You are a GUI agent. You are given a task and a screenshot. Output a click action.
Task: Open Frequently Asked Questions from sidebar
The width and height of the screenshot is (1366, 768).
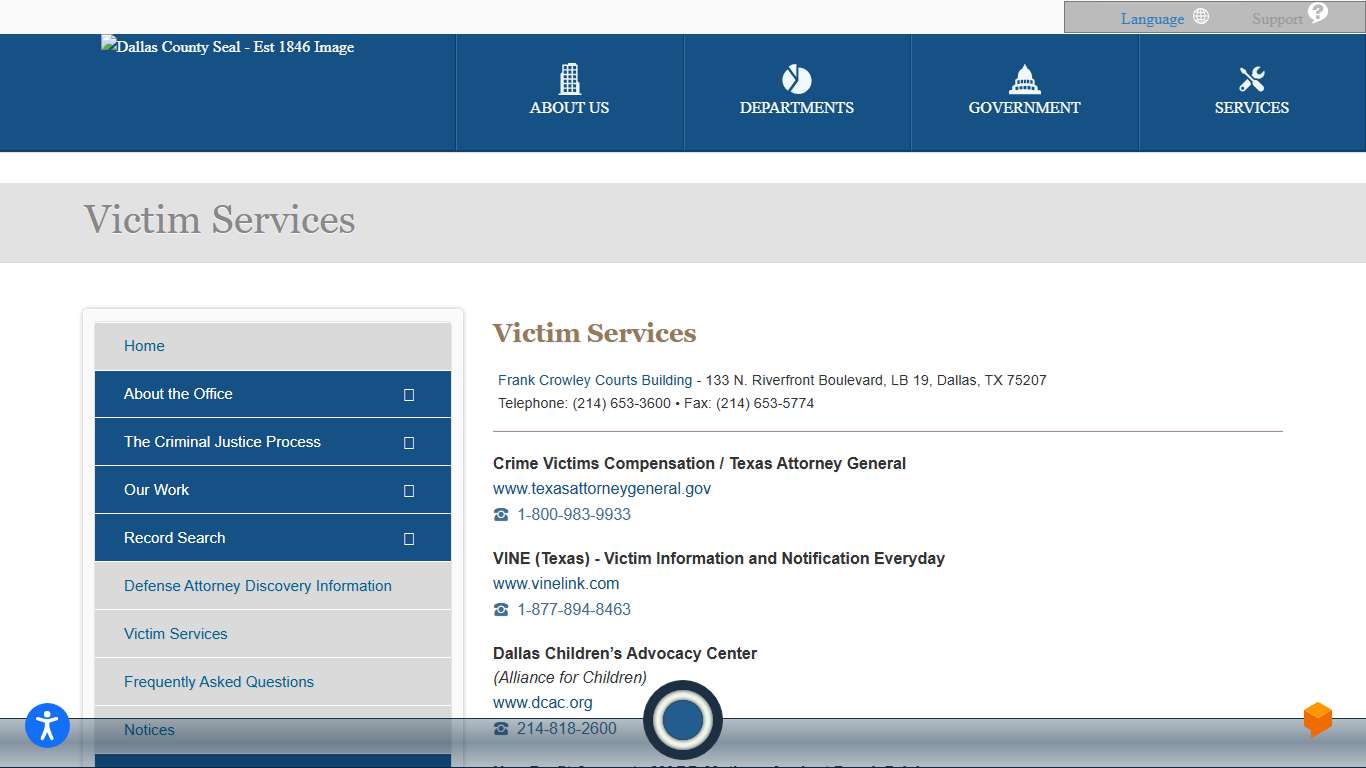point(219,682)
